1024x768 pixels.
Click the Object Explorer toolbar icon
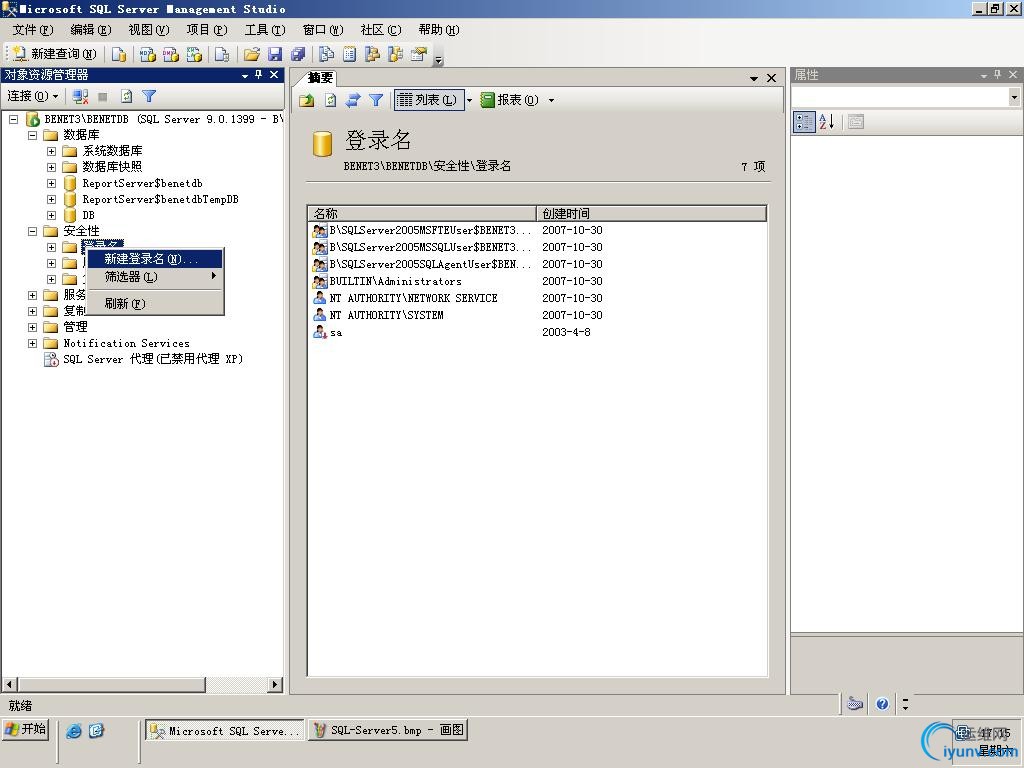(372, 54)
